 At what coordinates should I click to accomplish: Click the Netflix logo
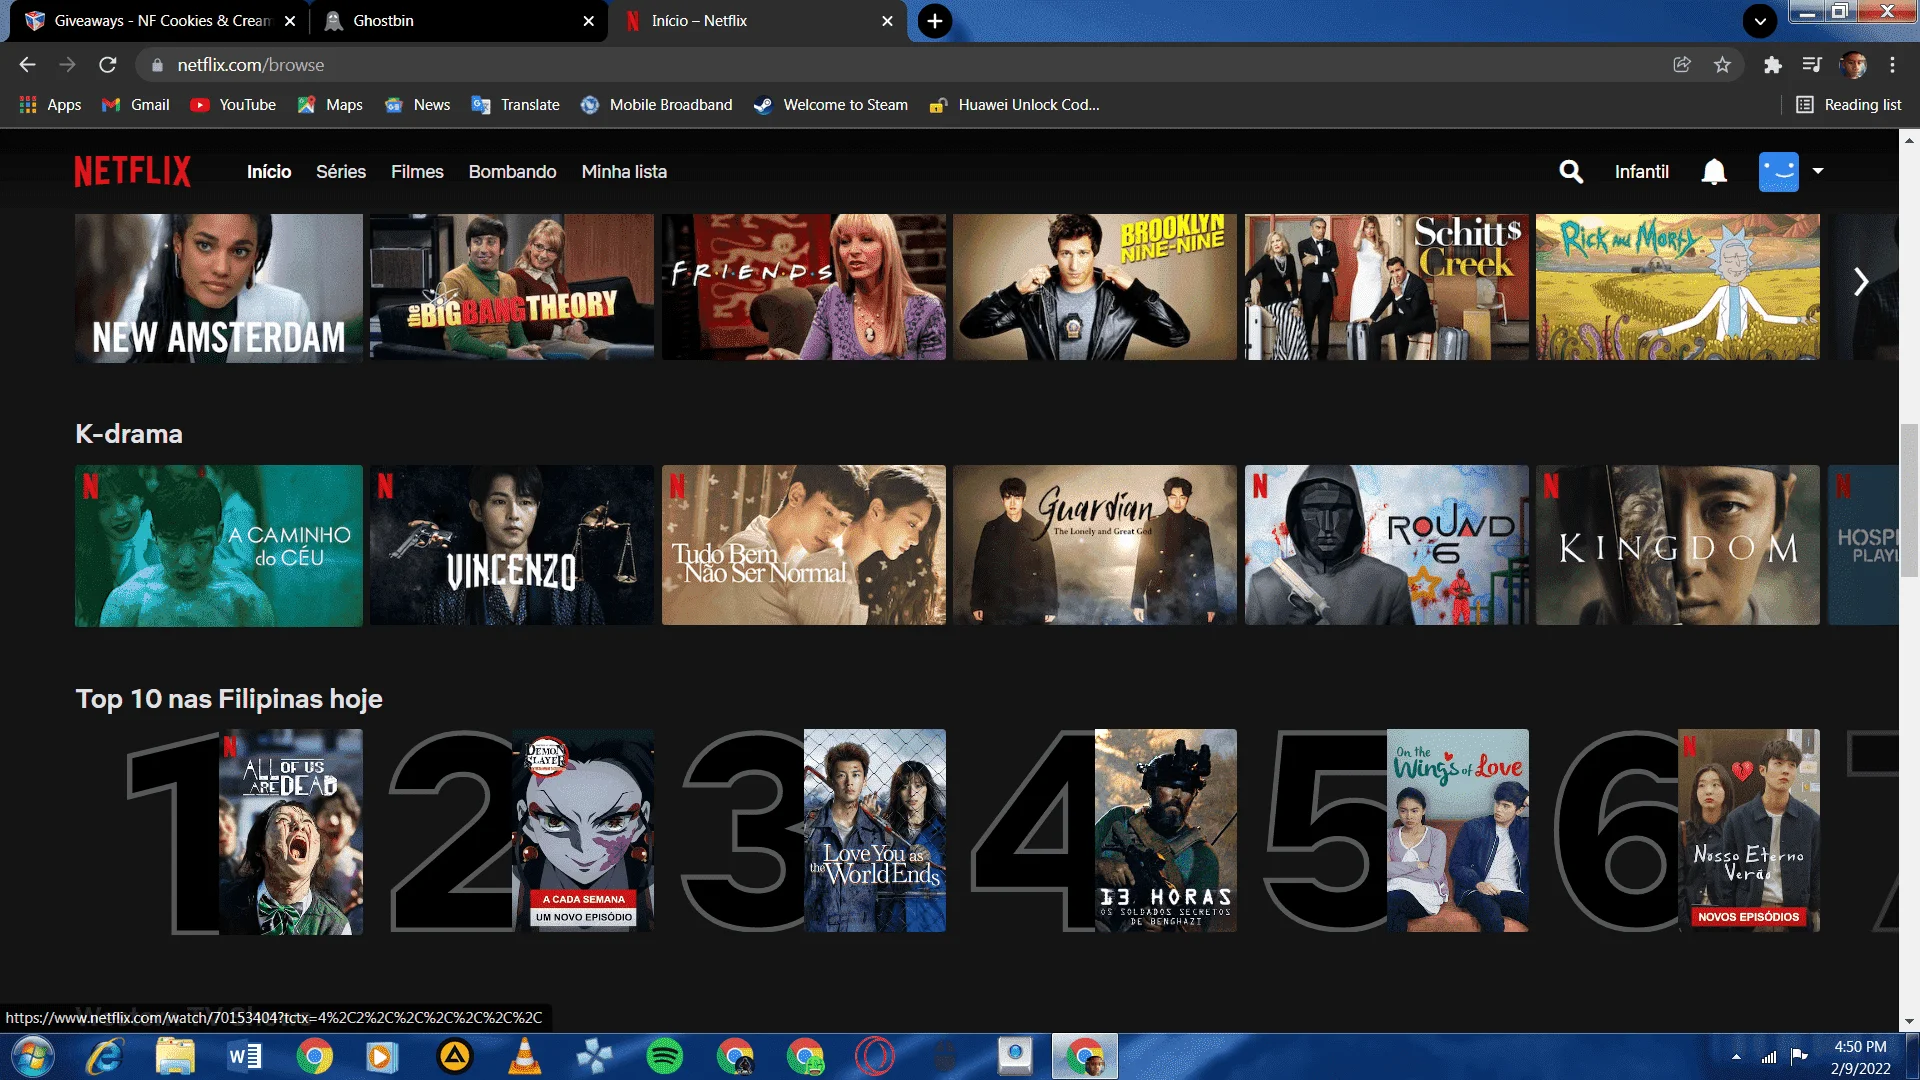[132, 171]
